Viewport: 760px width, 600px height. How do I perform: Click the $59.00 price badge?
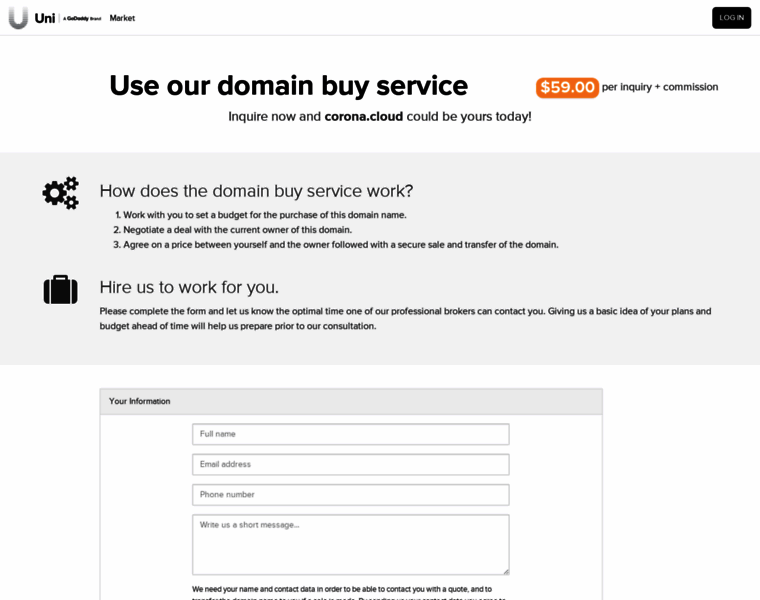click(x=567, y=88)
